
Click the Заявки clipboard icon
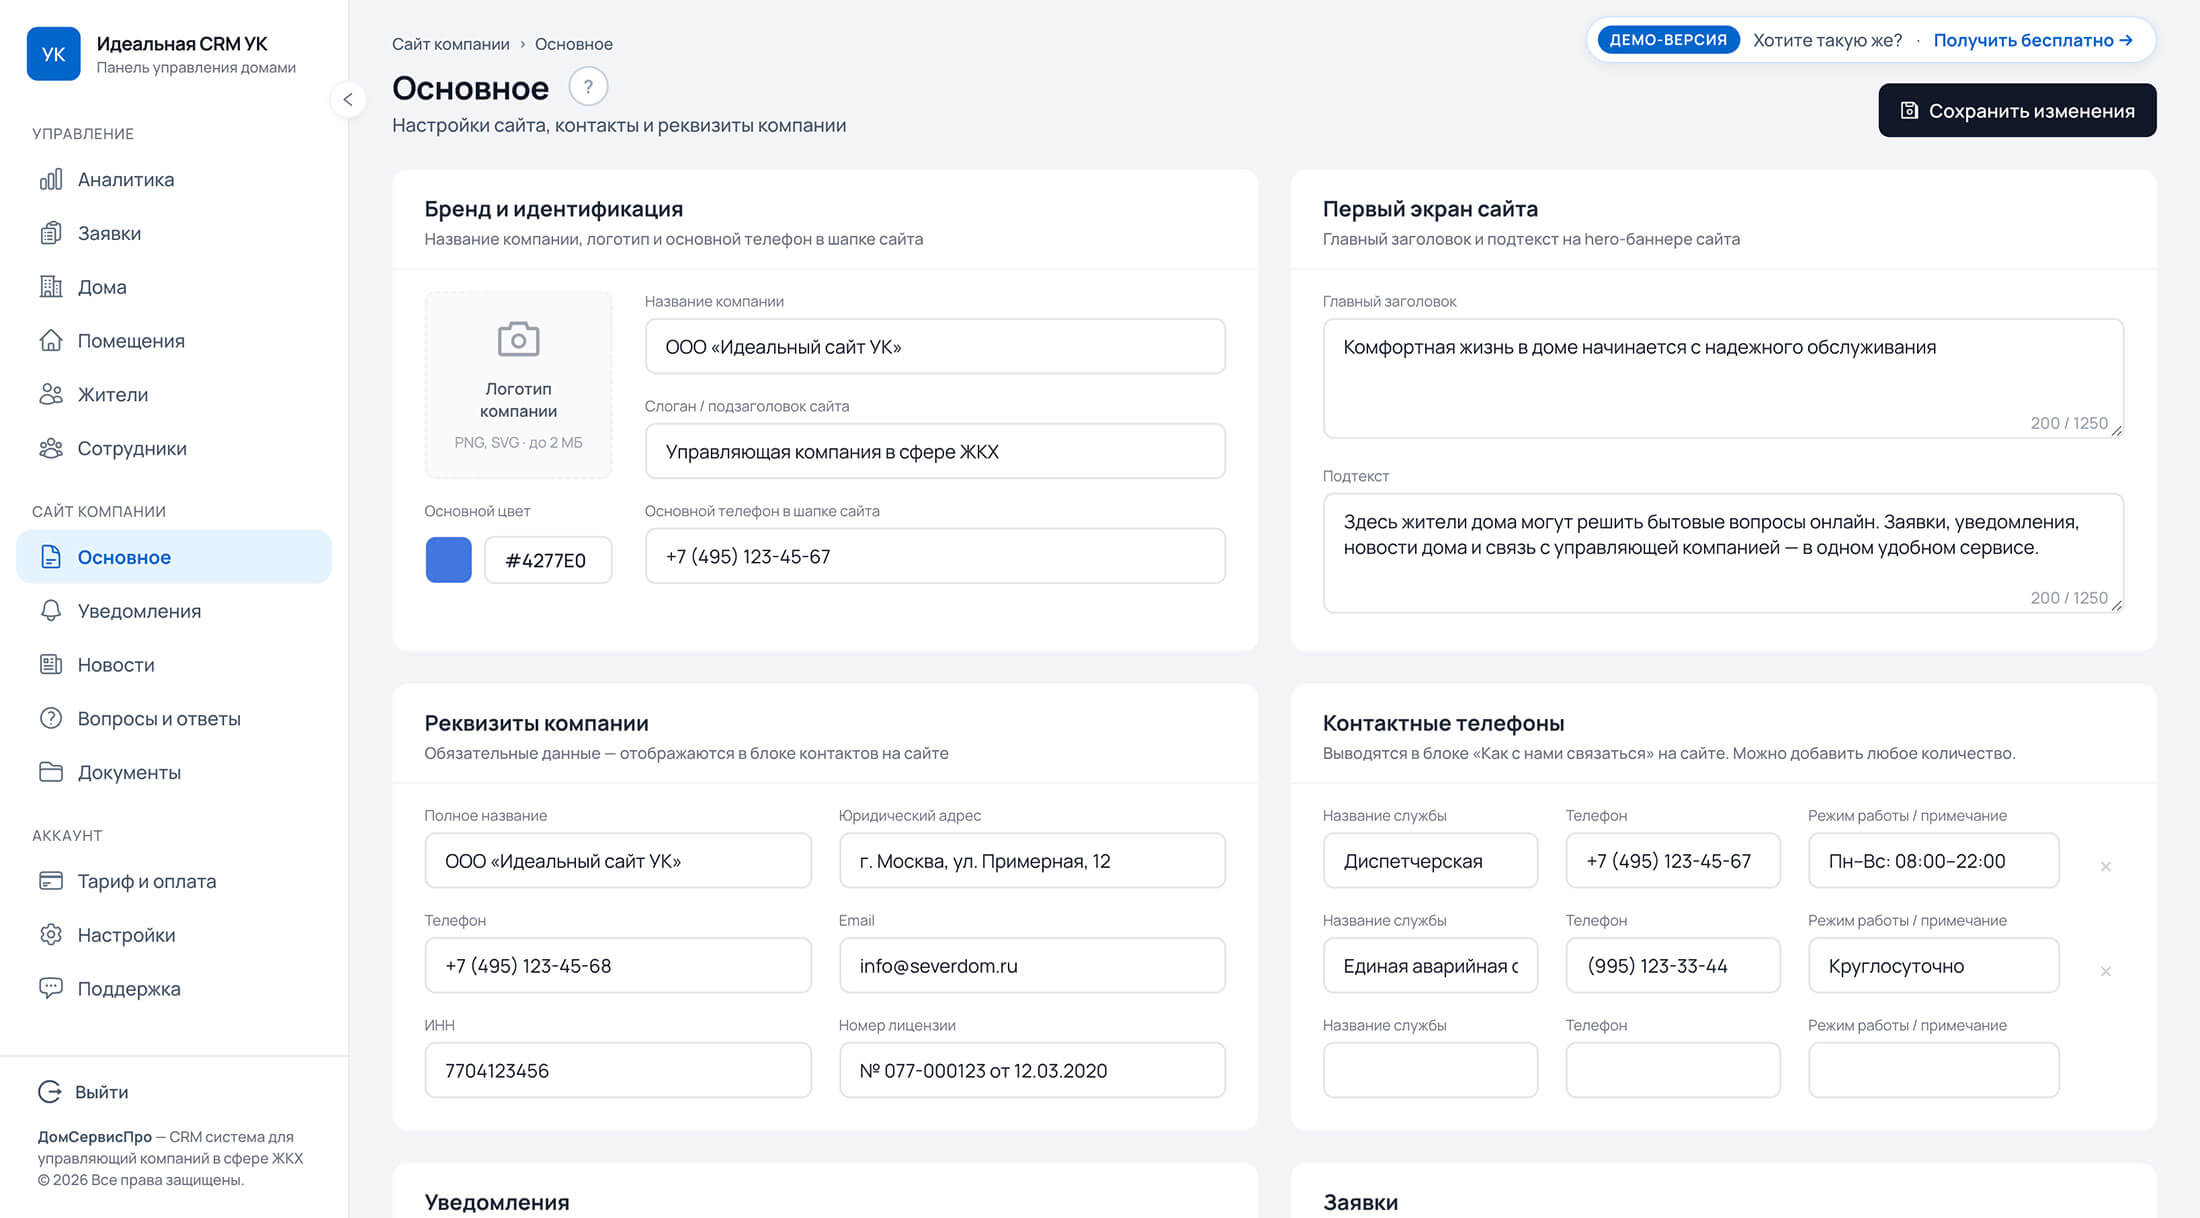51,233
